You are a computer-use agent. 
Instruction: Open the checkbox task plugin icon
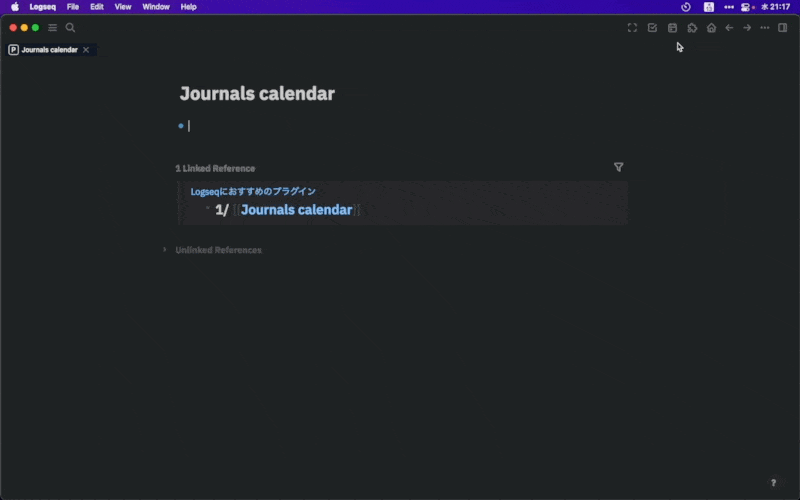coord(652,28)
